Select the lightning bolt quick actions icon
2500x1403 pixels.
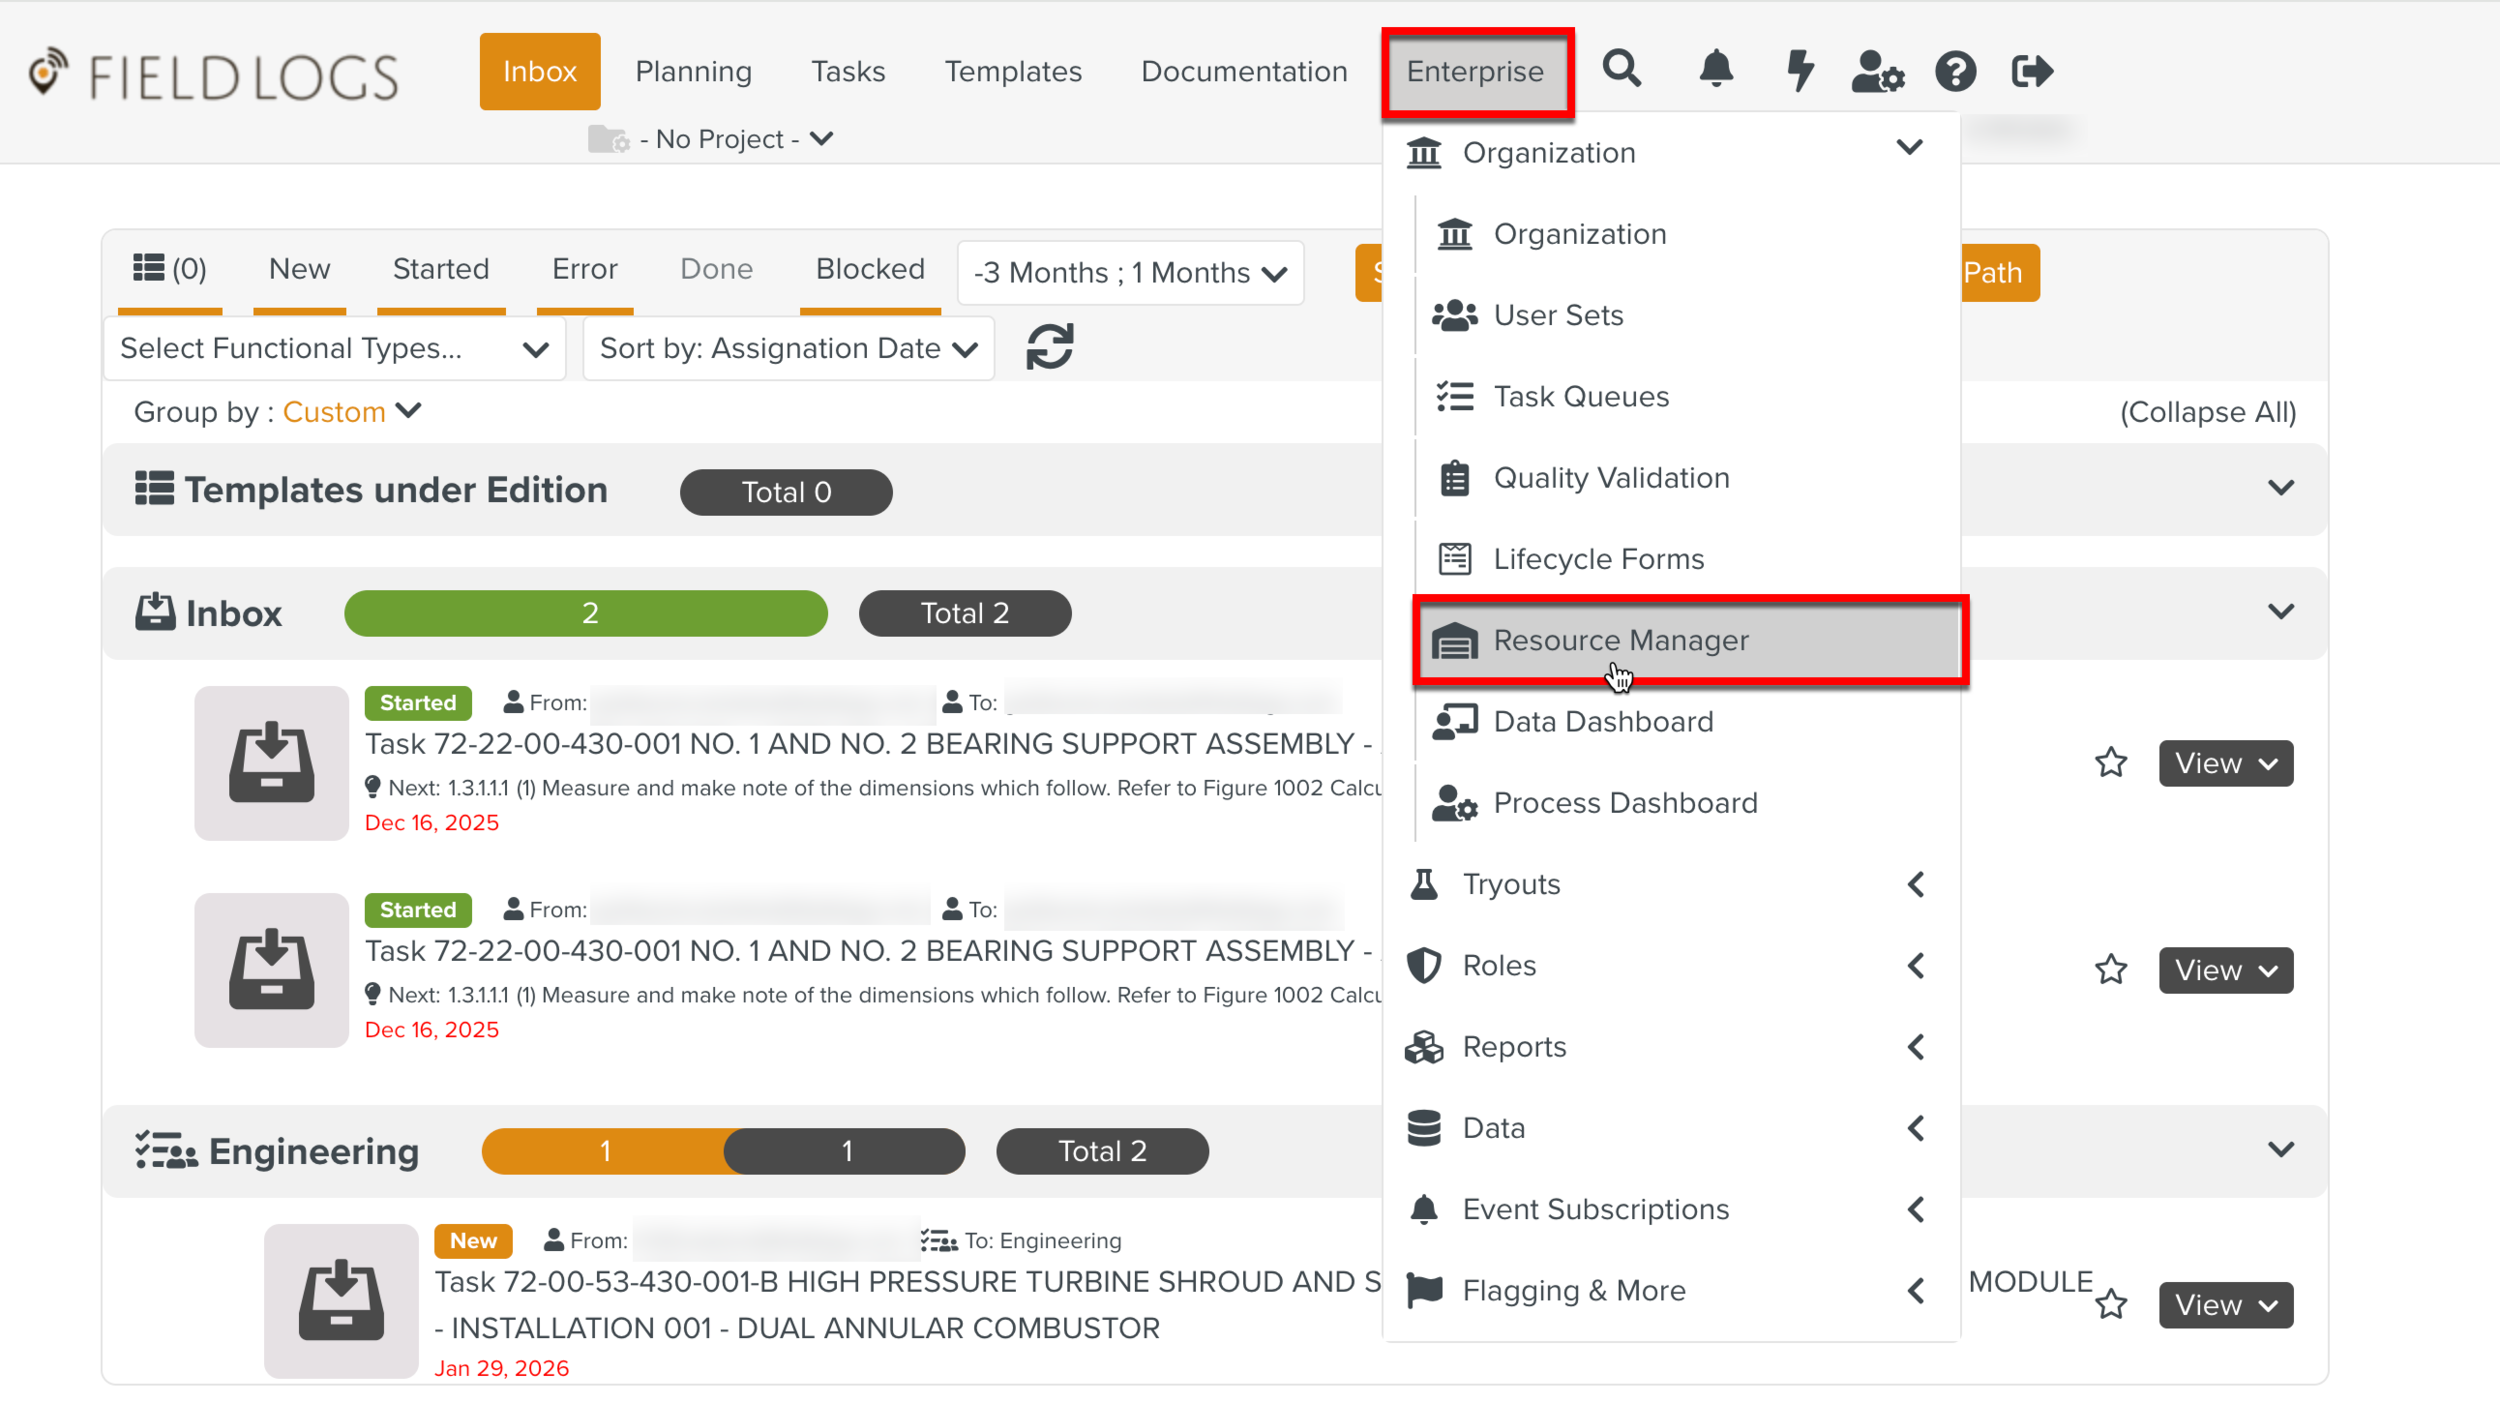1799,70
